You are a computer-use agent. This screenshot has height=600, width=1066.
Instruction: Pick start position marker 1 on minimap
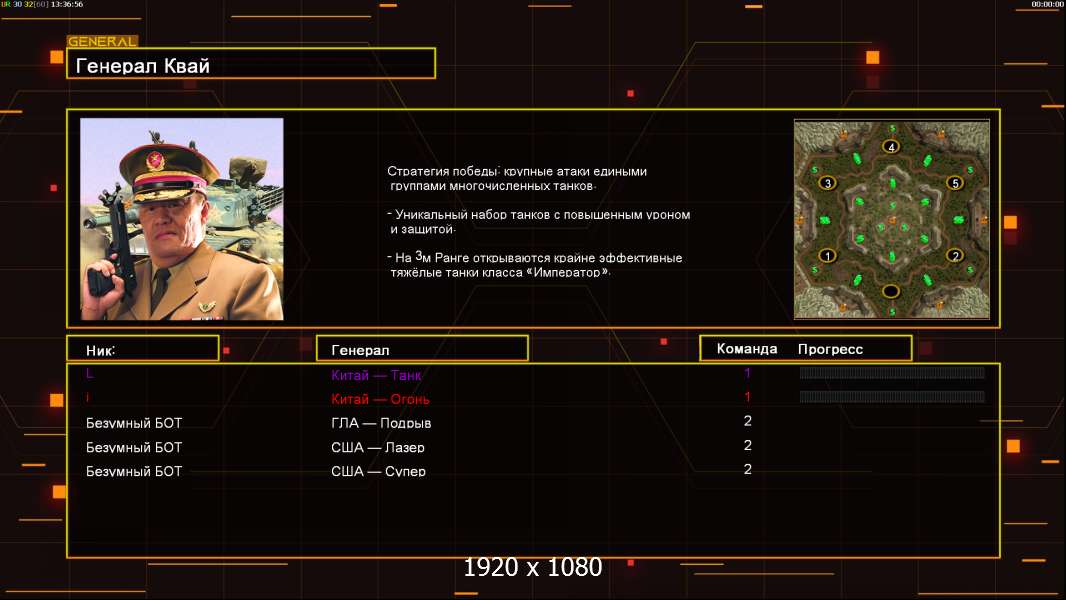point(827,256)
